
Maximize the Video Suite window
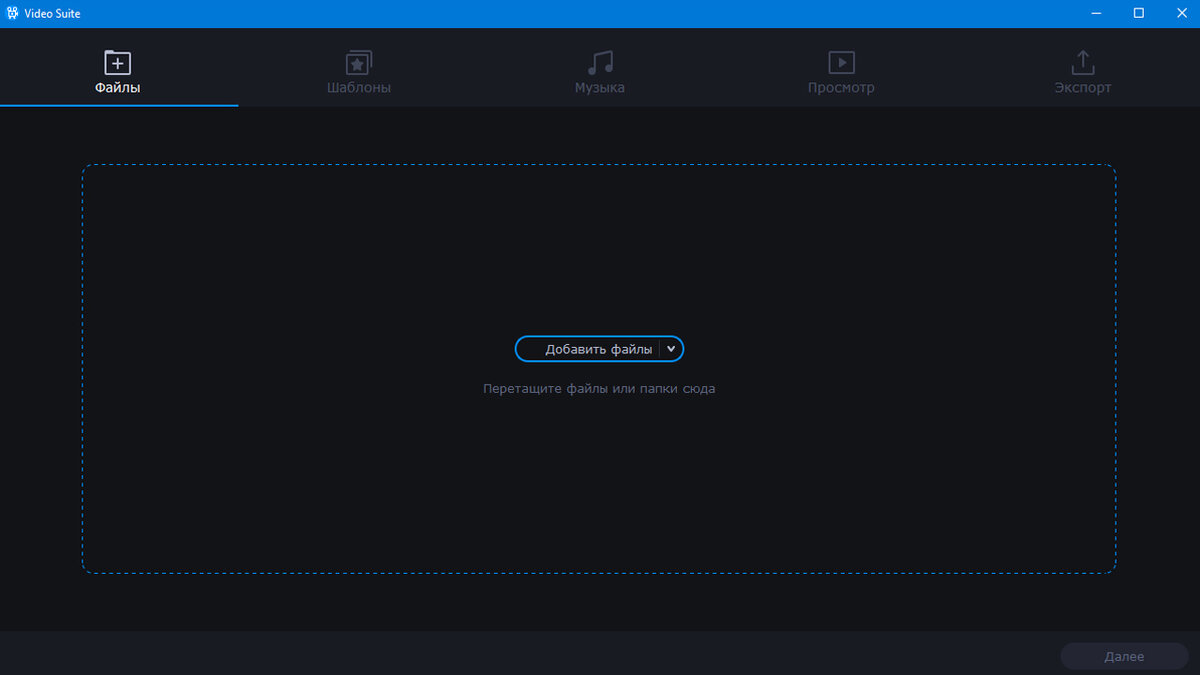1138,13
